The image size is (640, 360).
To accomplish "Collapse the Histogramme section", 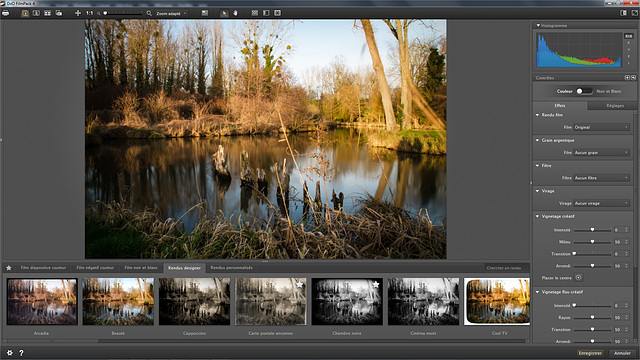I will coord(538,25).
